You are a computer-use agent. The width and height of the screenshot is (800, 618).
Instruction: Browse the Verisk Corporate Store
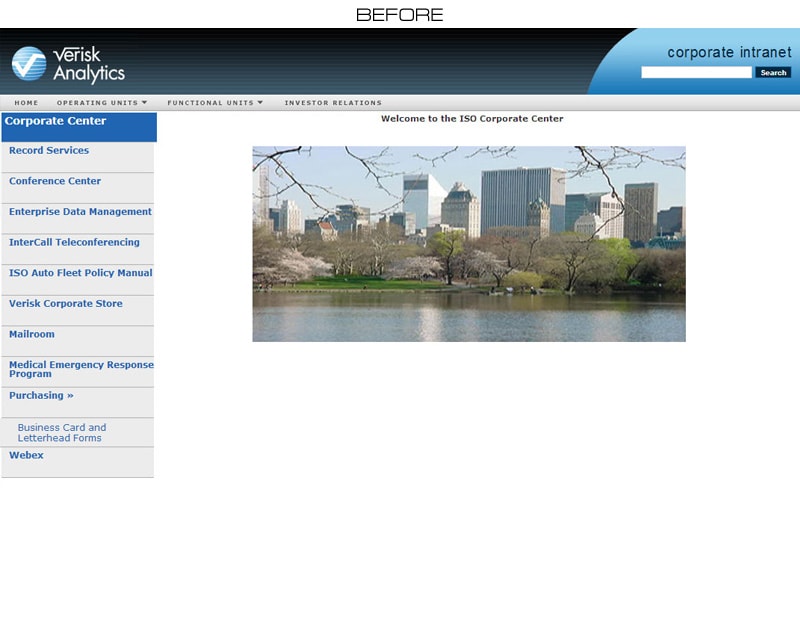point(65,303)
